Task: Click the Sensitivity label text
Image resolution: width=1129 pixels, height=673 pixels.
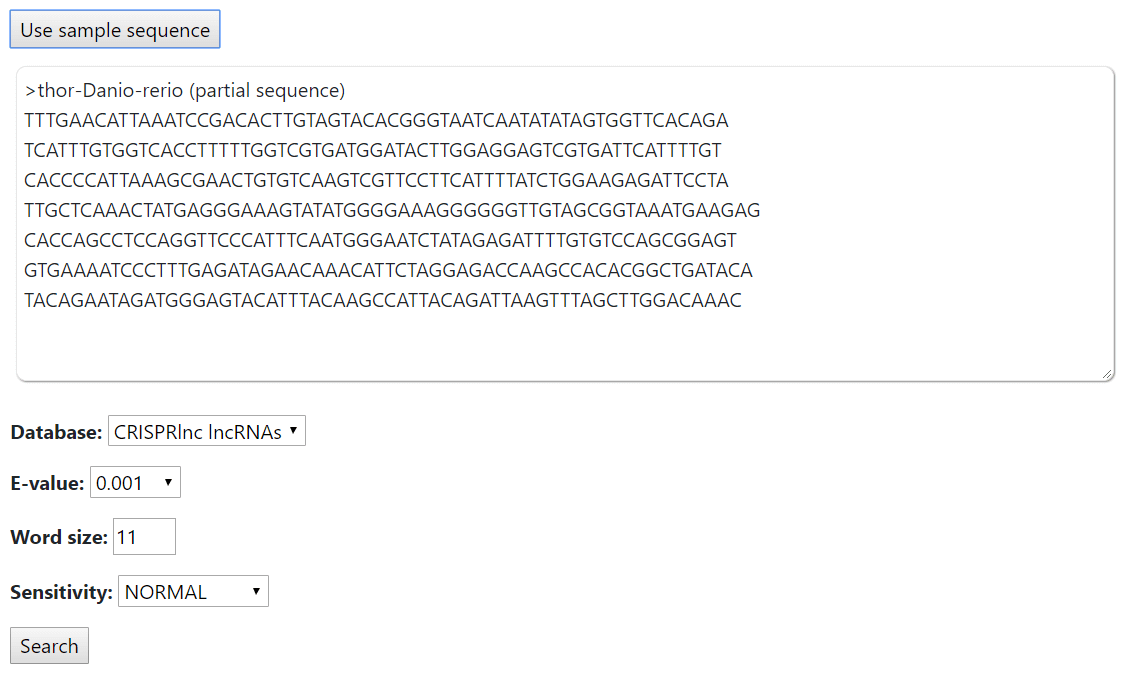Action: pyautogui.click(x=61, y=592)
